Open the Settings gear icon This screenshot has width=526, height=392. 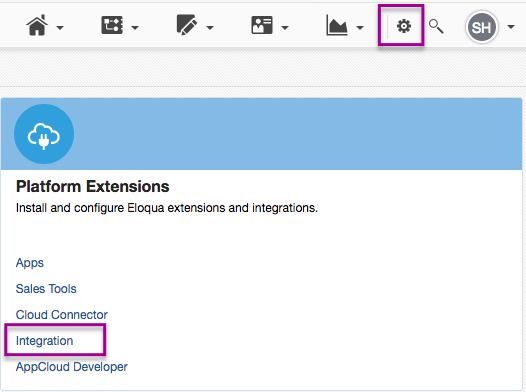(x=404, y=26)
